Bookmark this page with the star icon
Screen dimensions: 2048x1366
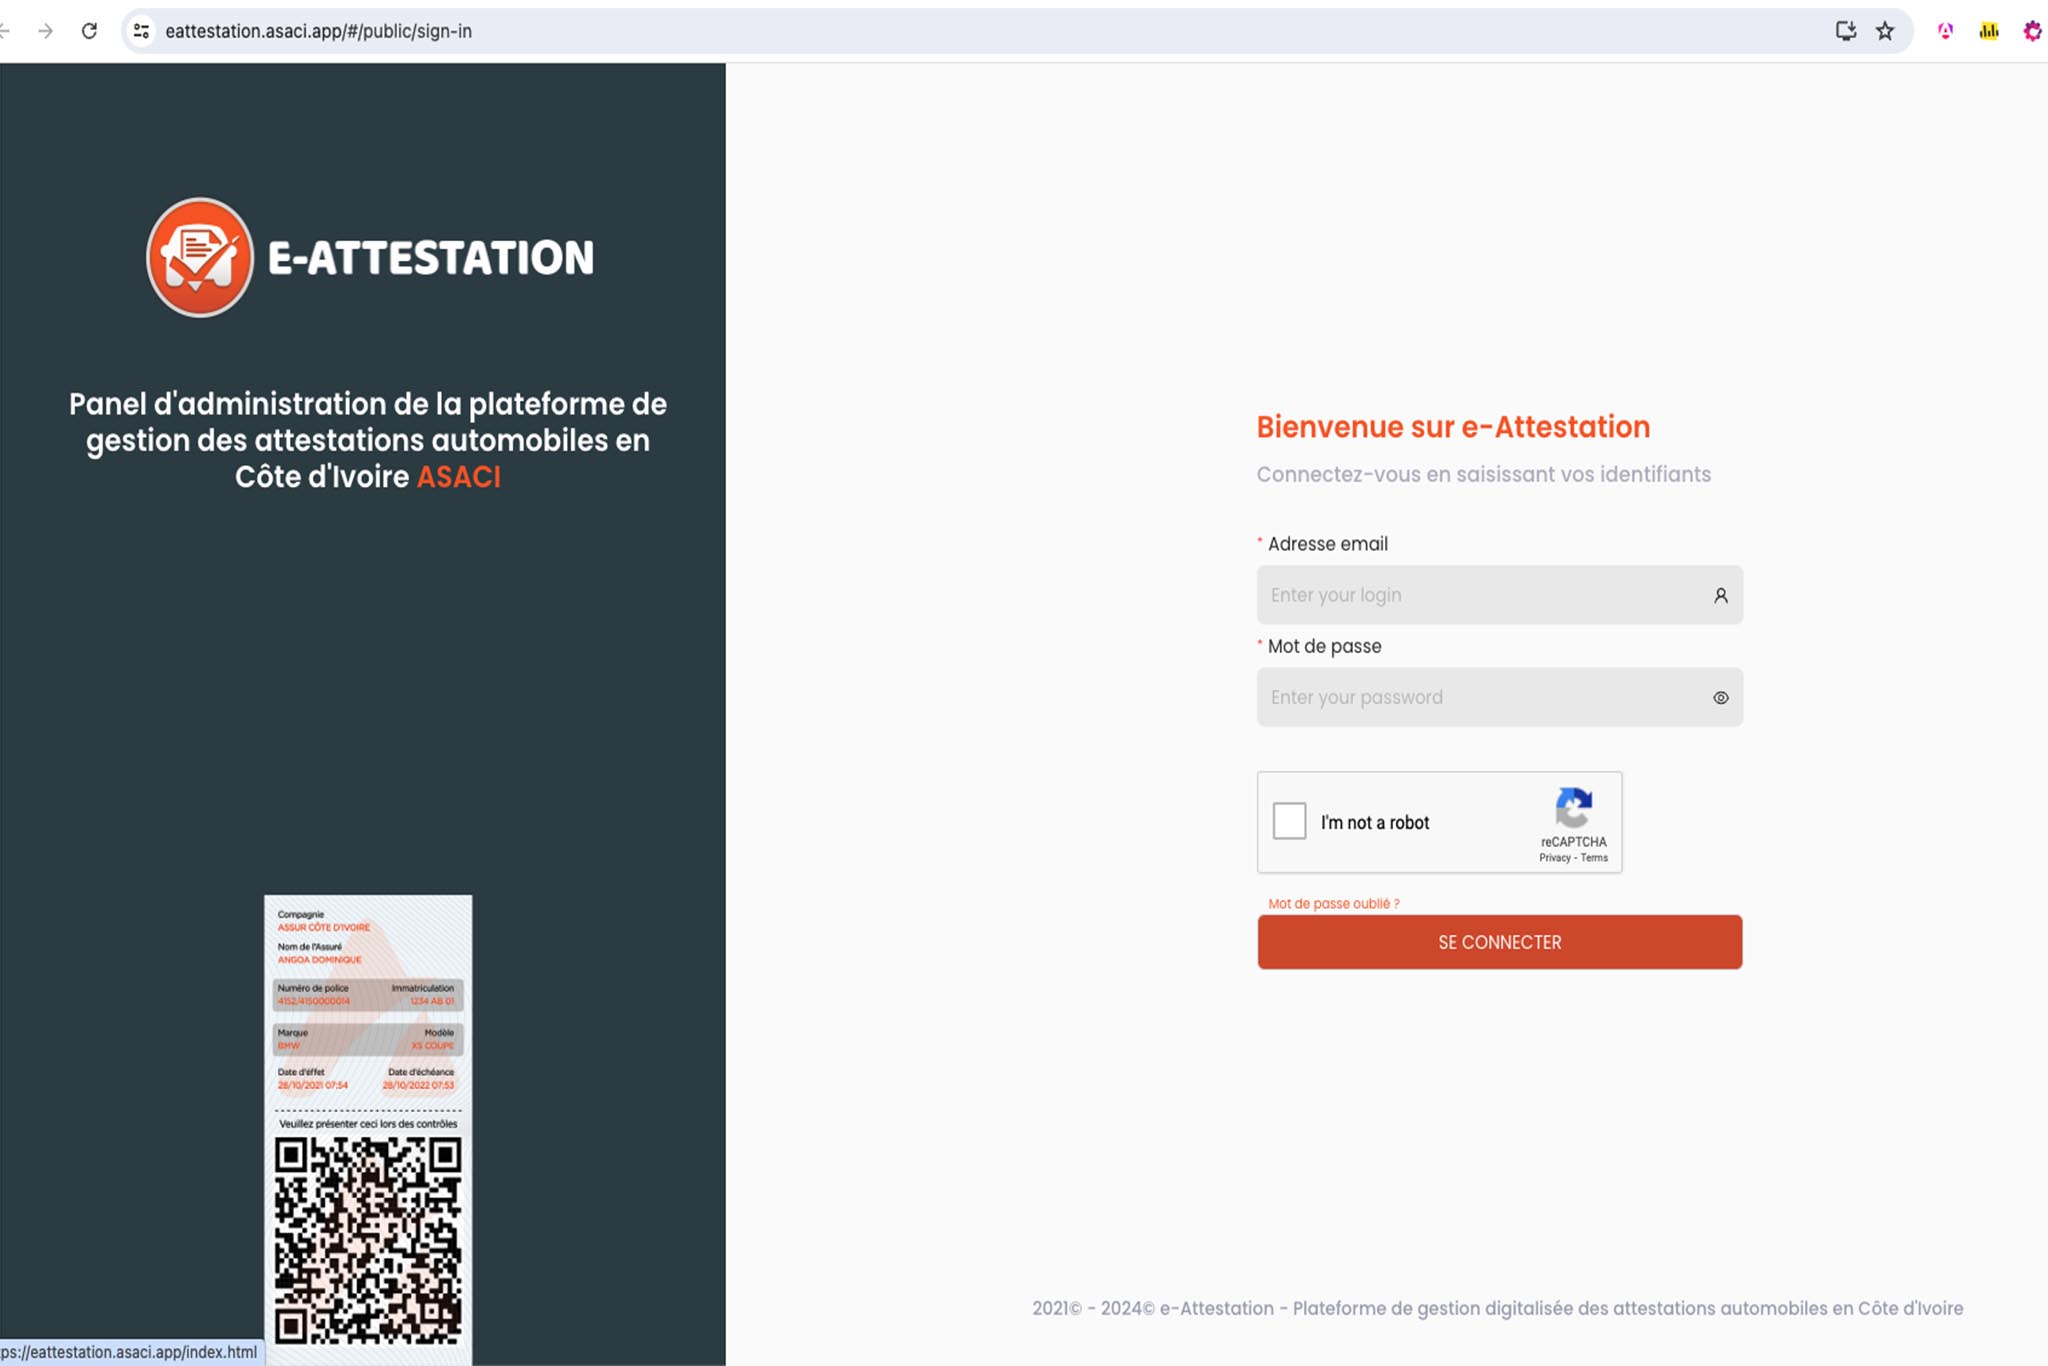coord(1885,31)
